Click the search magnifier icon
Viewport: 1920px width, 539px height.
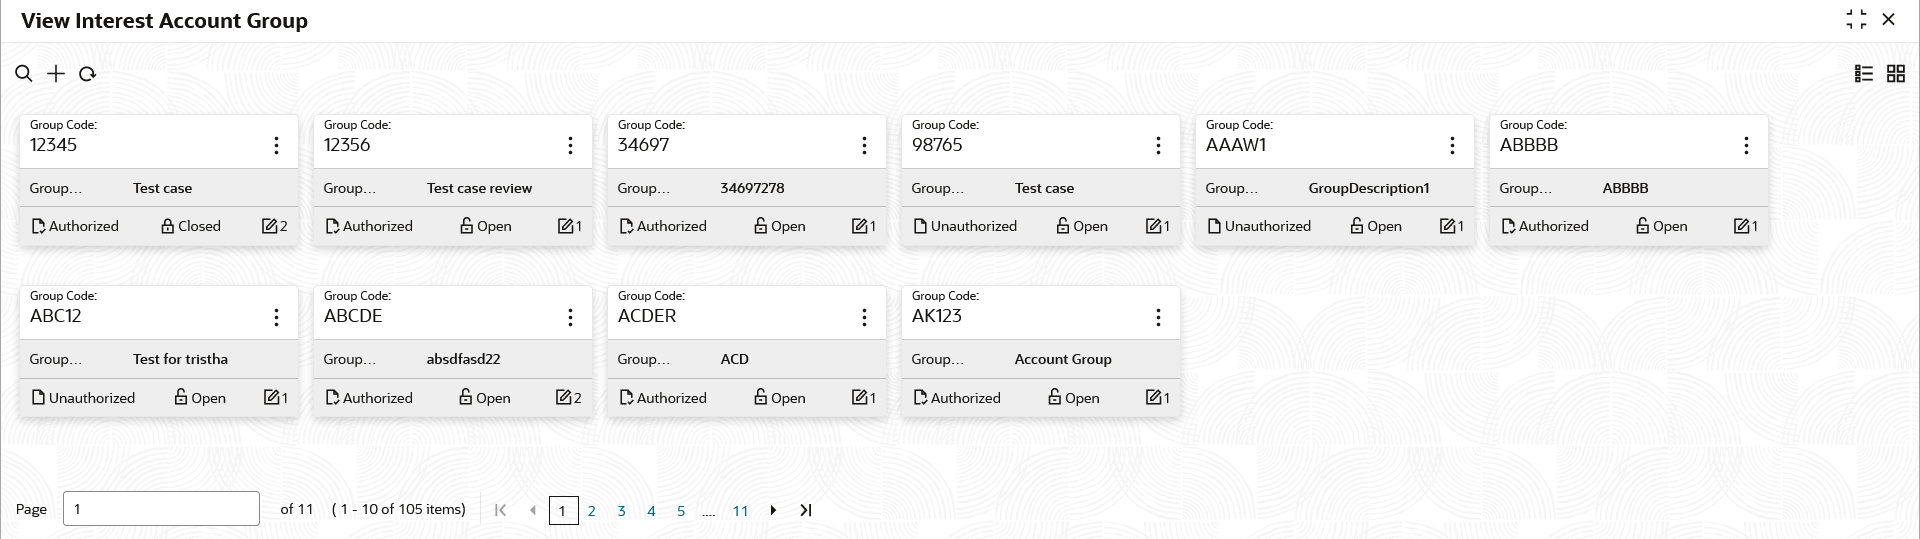coord(24,74)
